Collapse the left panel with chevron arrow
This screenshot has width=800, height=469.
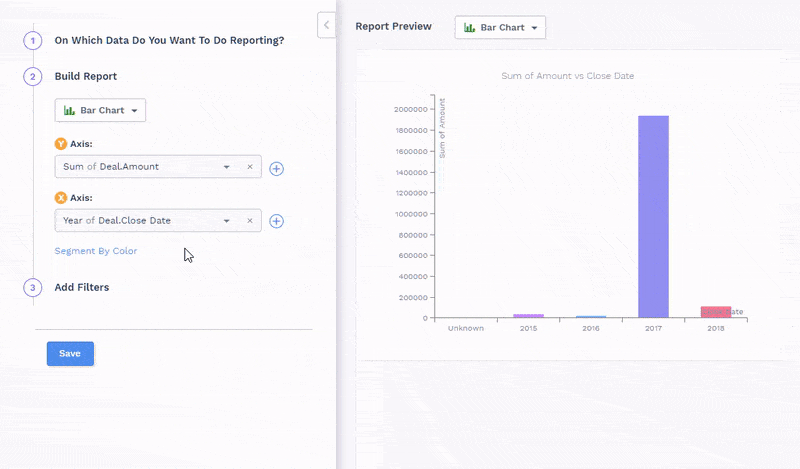(326, 25)
